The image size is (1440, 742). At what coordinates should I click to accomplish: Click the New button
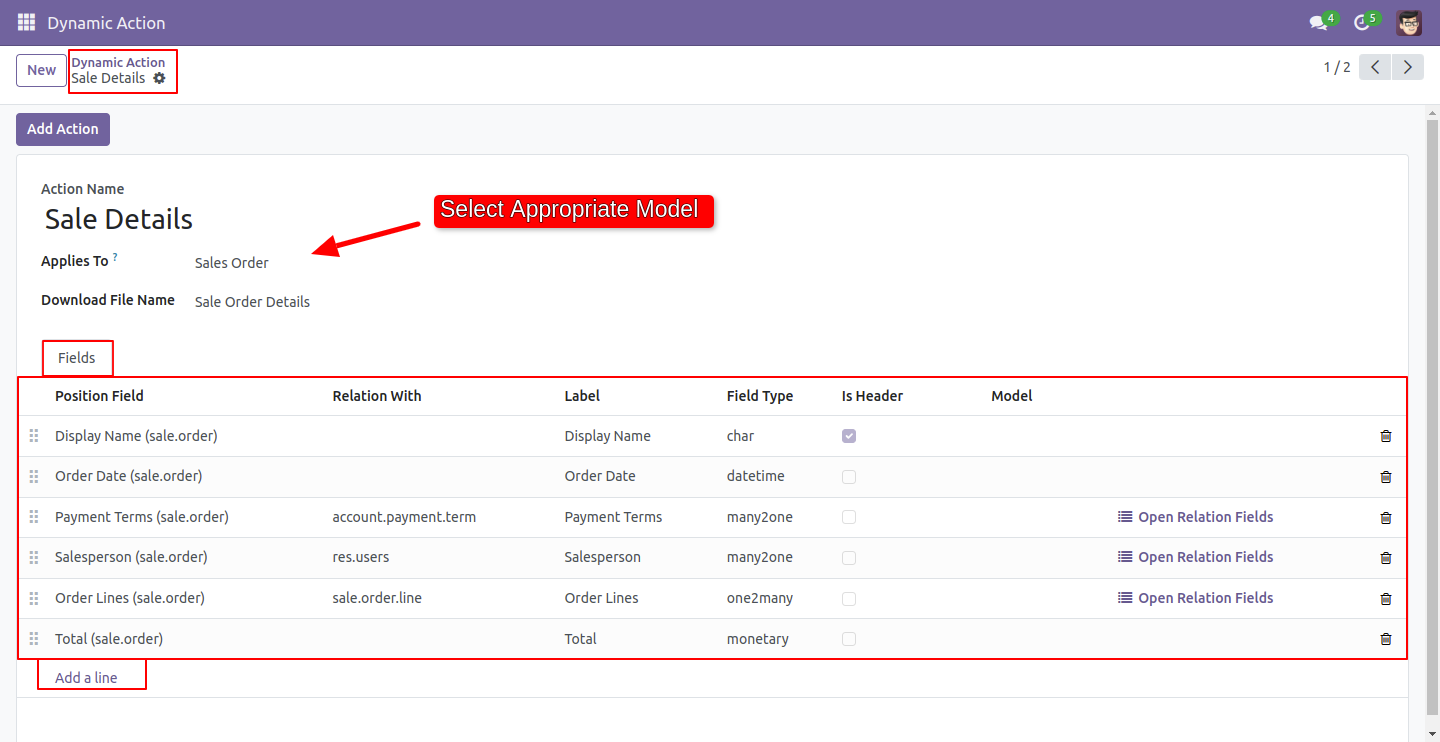tap(42, 70)
